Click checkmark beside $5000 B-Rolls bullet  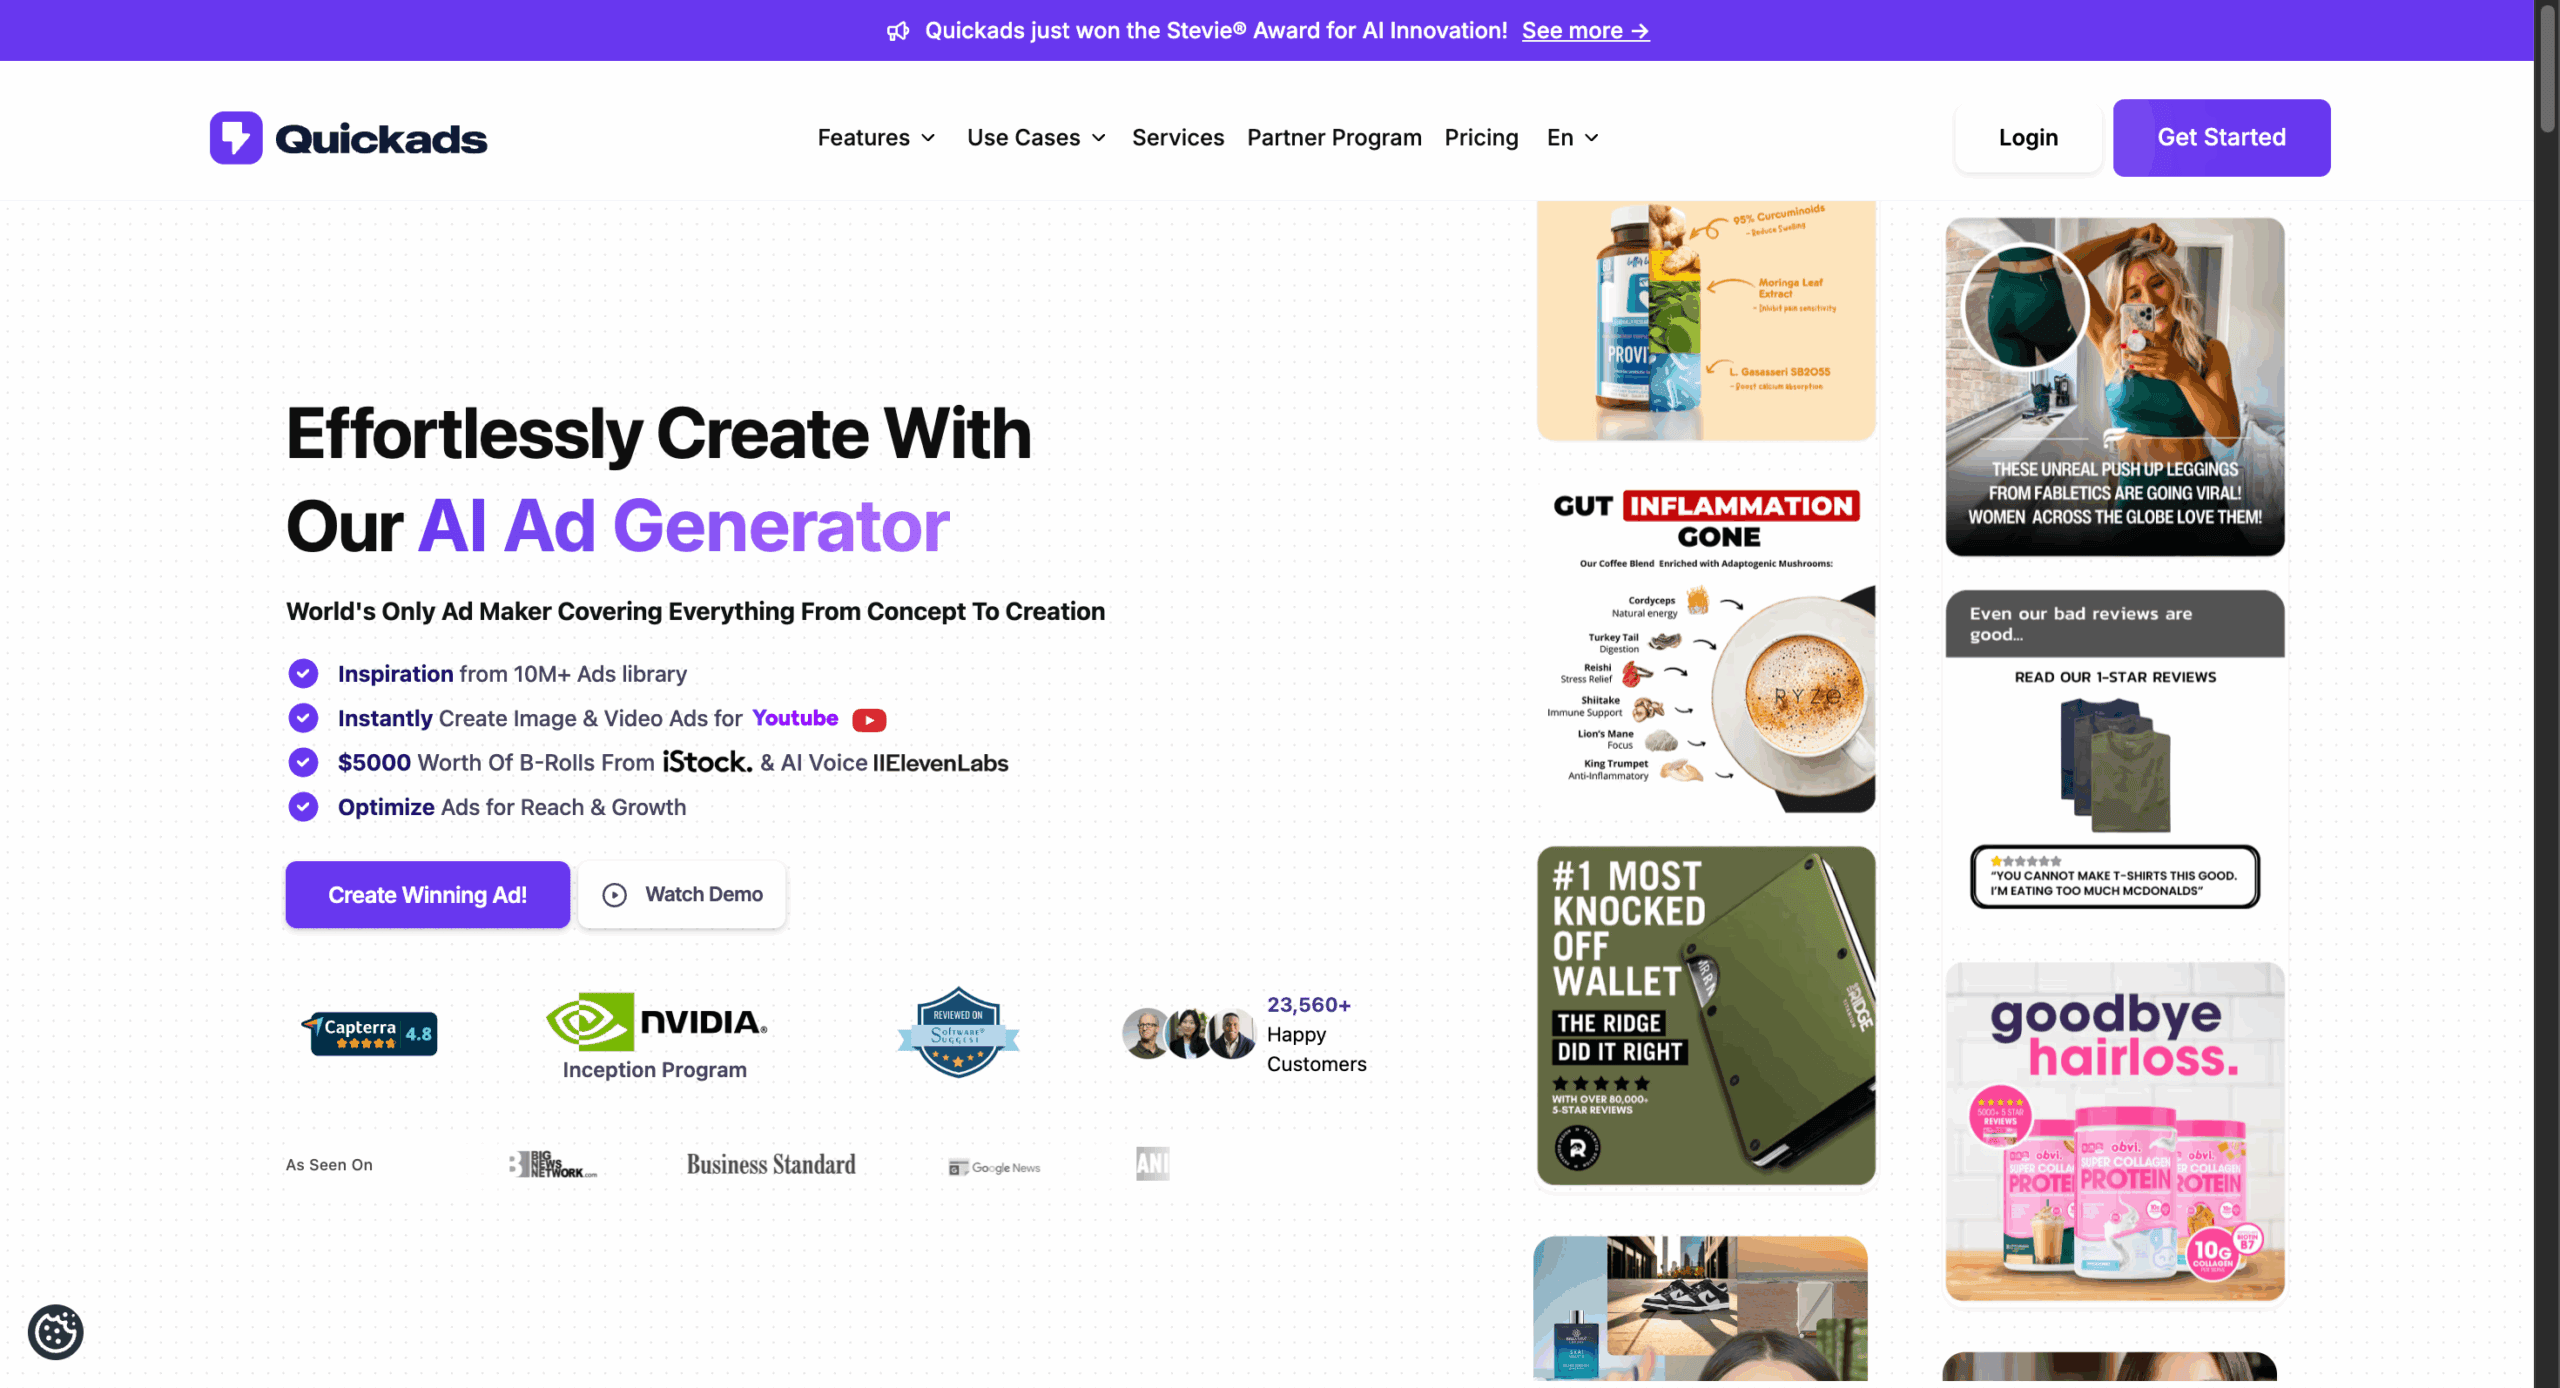click(x=303, y=763)
